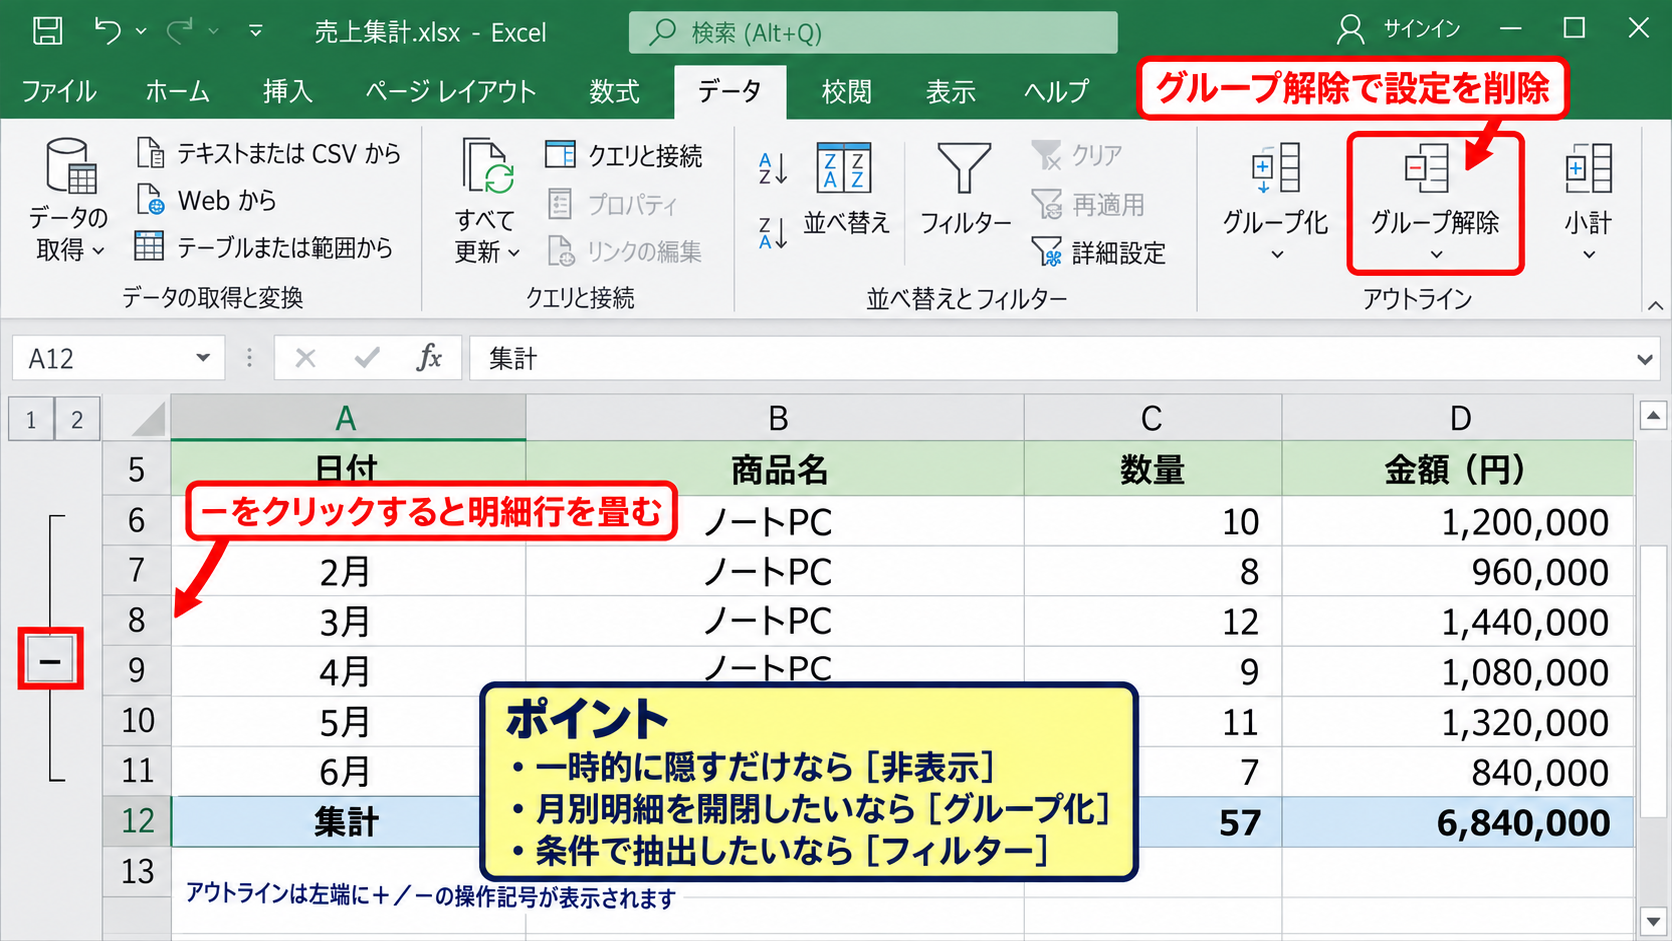Sort descending Z to A
1672x941 pixels.
773,233
